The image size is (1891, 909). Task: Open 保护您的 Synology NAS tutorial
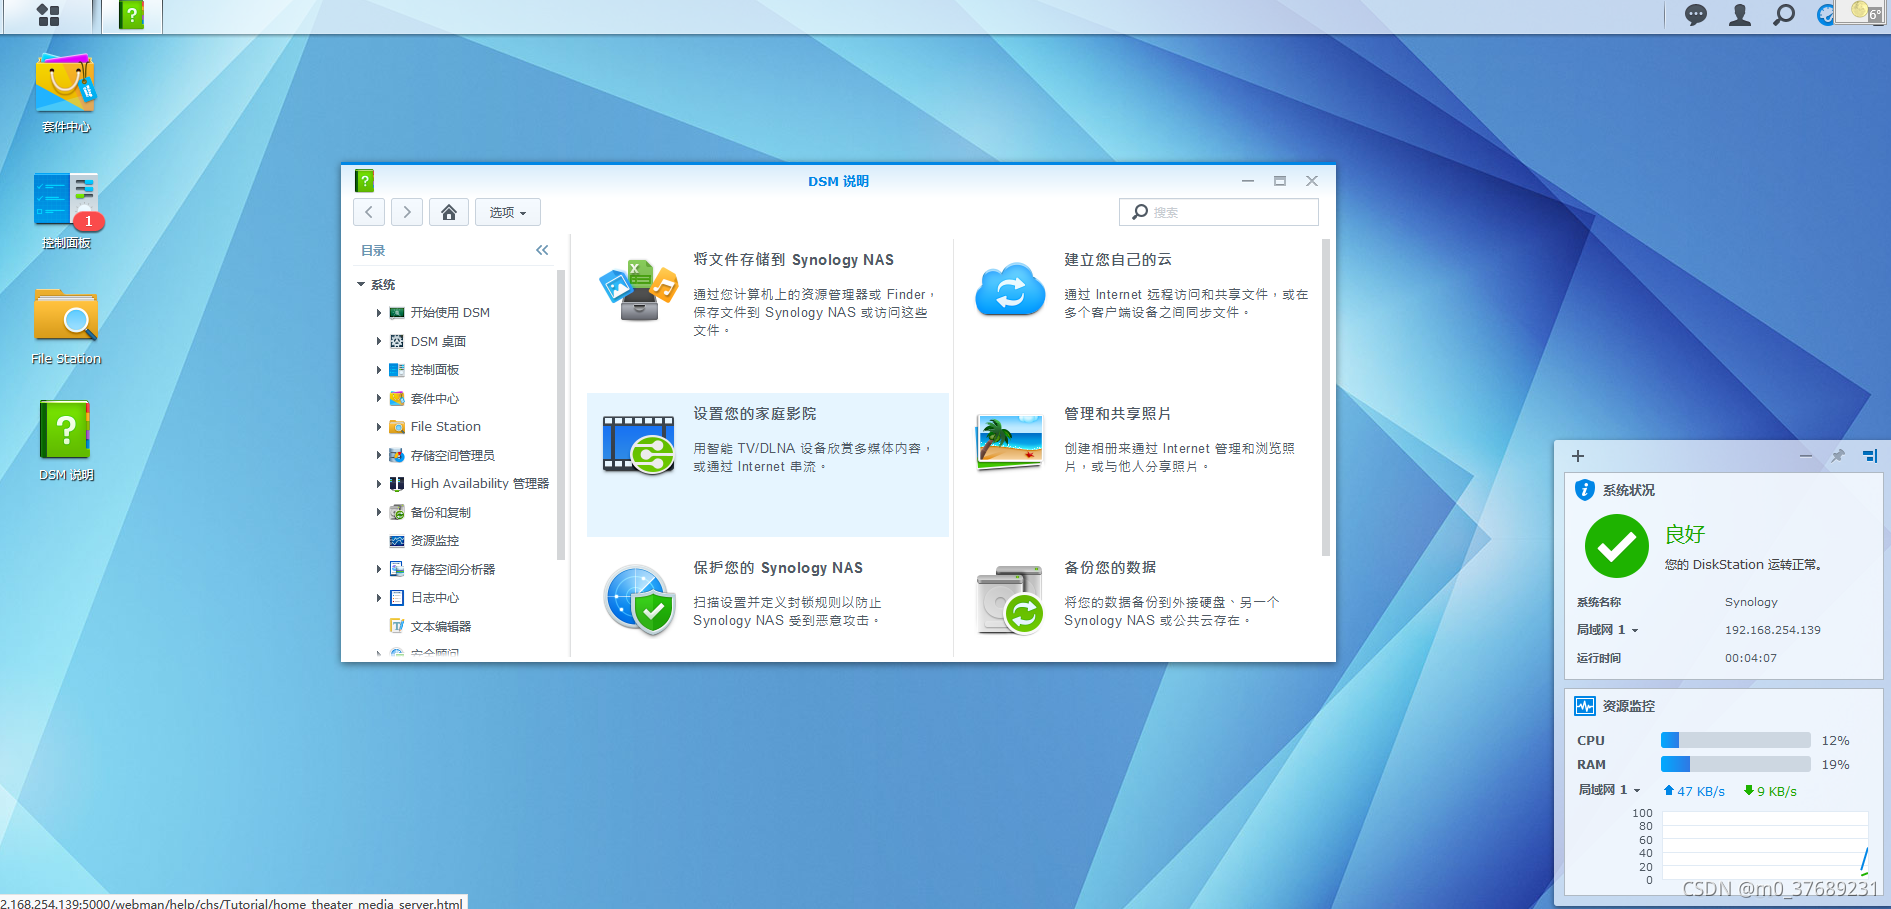coord(778,568)
